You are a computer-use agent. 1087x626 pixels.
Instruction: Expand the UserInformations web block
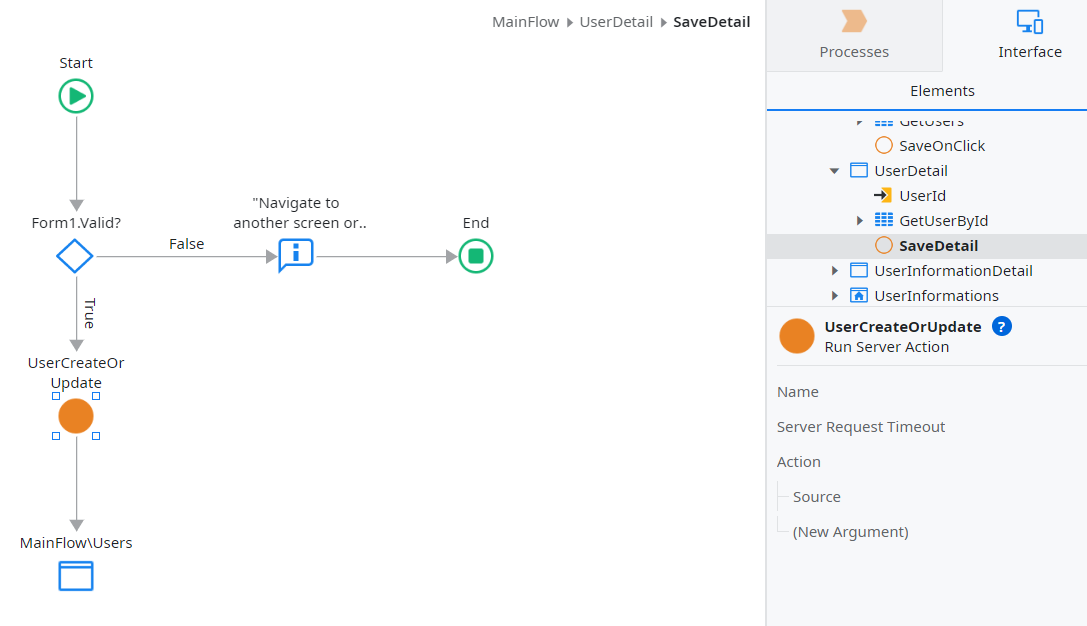tap(835, 295)
